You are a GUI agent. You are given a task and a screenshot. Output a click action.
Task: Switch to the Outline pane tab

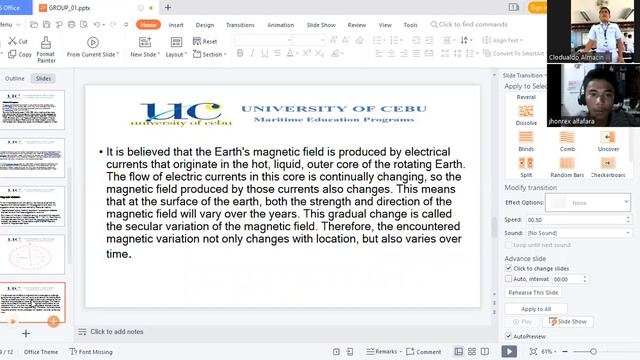(x=15, y=78)
